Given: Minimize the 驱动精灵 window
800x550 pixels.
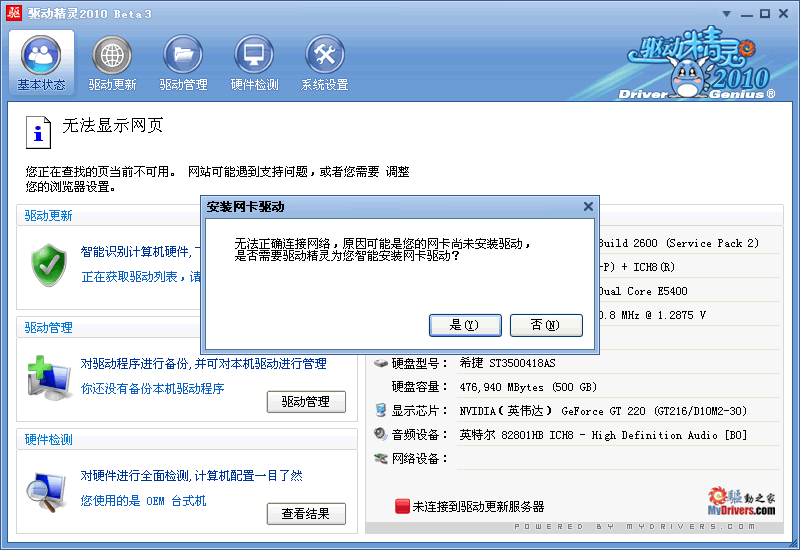Looking at the screenshot, I should click(x=747, y=14).
